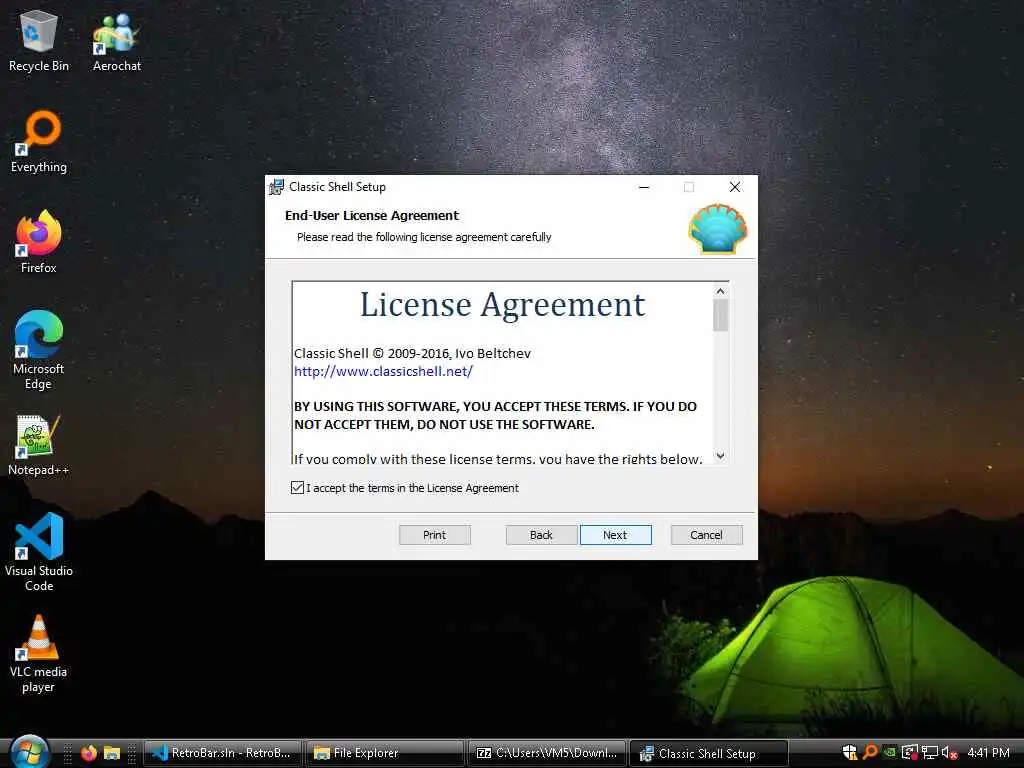Open the Firefox desktop shortcut
The width and height of the screenshot is (1024, 768).
click(39, 242)
